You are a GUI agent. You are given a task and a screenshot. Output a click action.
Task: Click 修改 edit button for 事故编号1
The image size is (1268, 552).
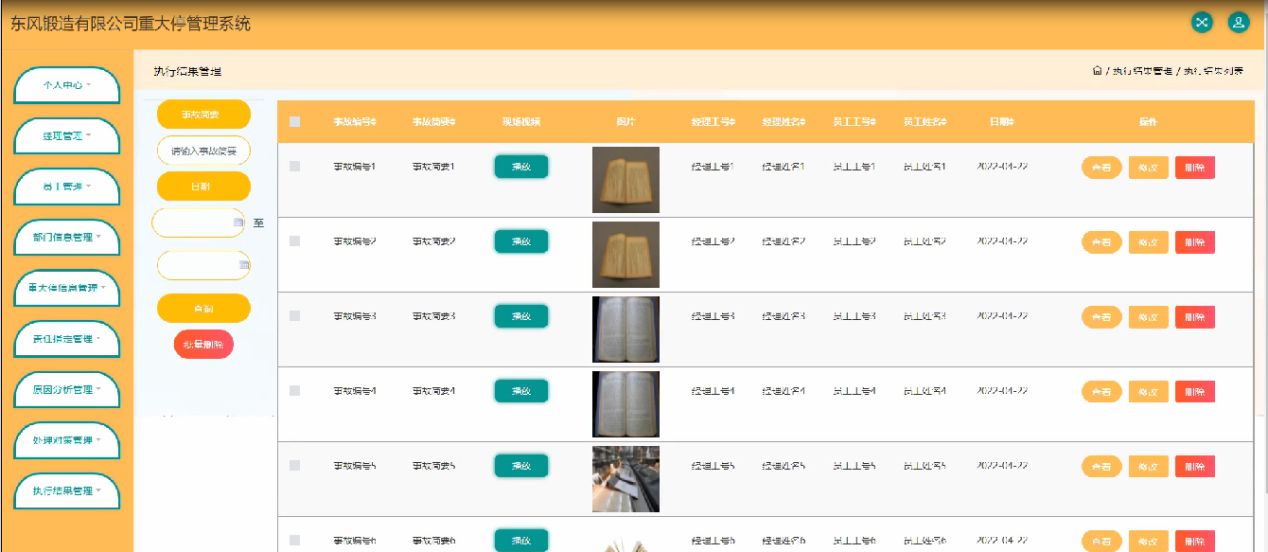(1148, 167)
